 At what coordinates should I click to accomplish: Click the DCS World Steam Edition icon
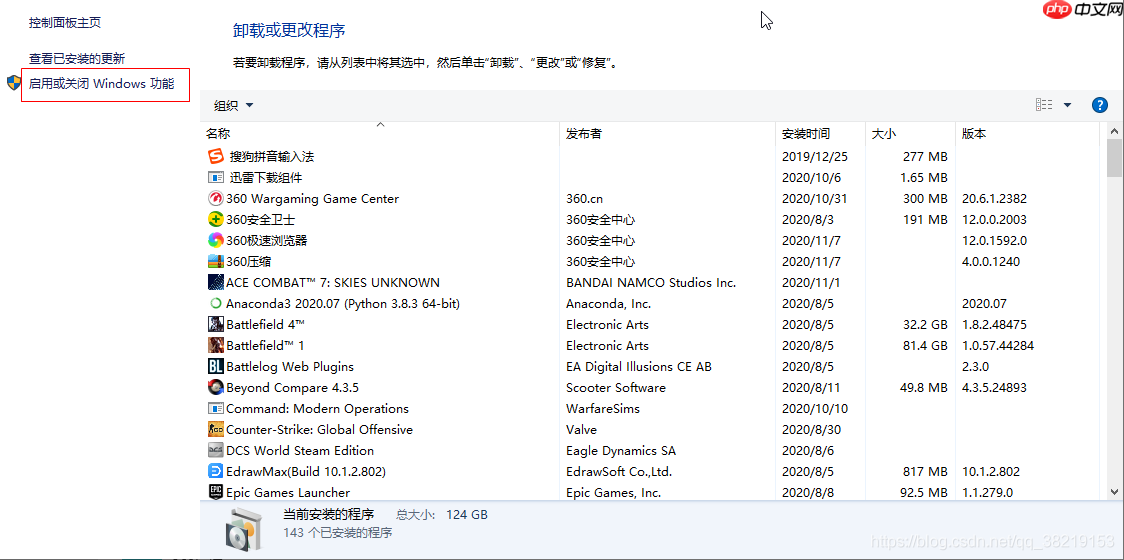(x=216, y=450)
